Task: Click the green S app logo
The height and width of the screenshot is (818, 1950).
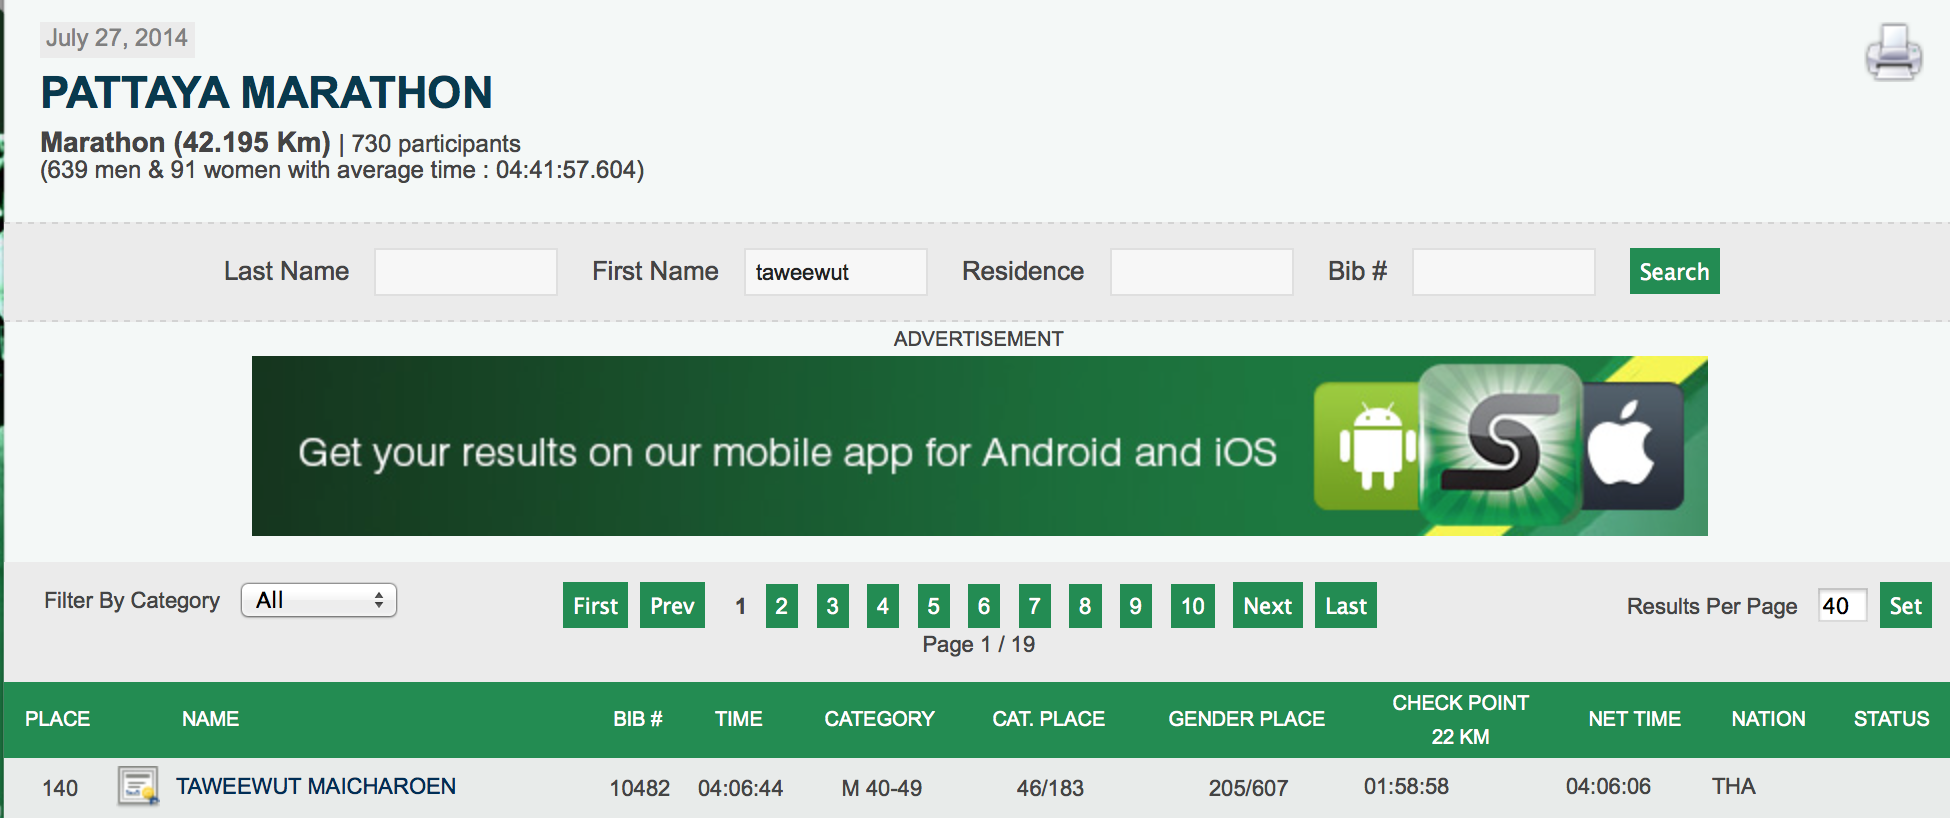Action: pos(1500,444)
